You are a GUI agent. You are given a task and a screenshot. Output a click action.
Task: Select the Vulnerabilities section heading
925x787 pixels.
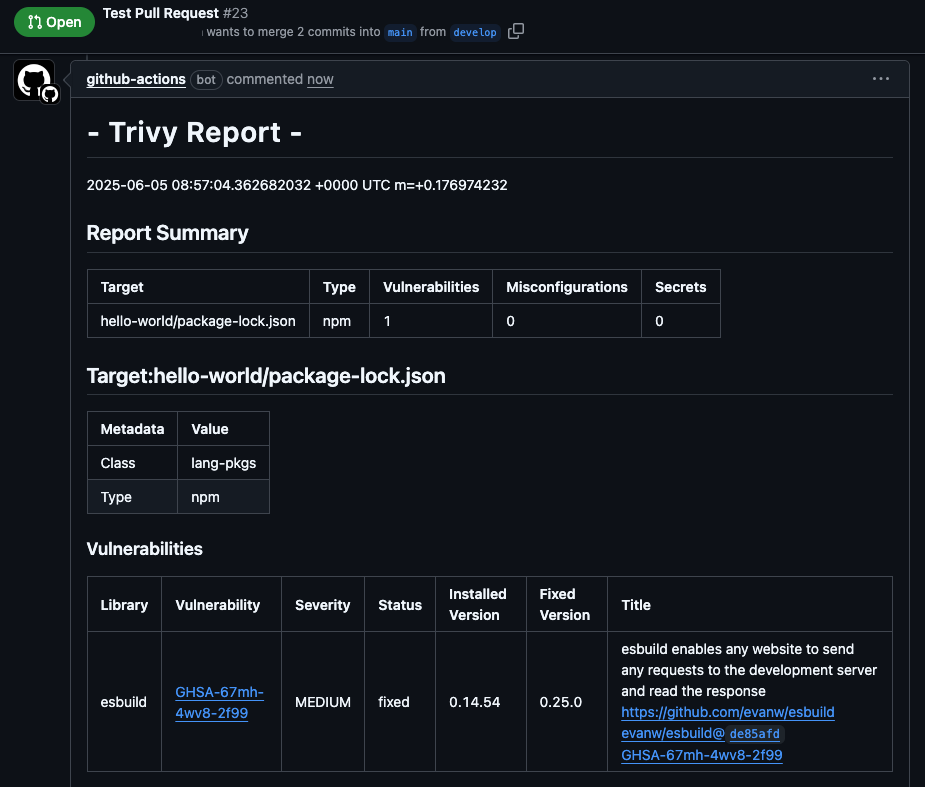pos(145,549)
